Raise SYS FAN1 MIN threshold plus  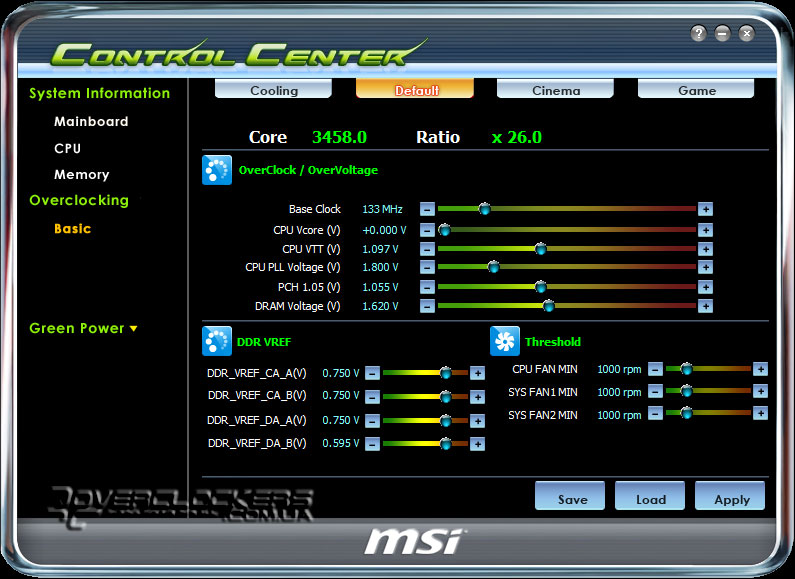[x=760, y=391]
